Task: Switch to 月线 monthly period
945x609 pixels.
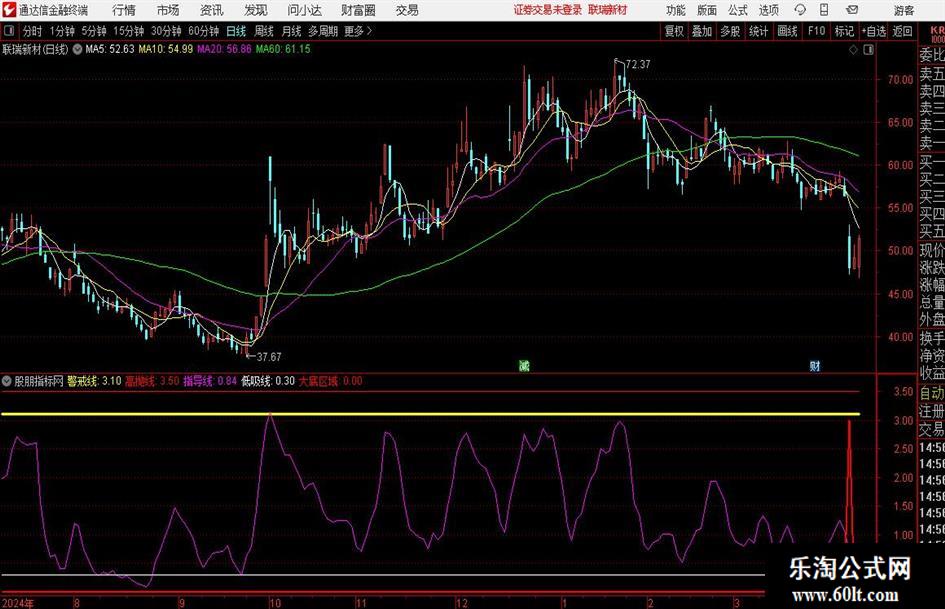Action: click(x=291, y=31)
